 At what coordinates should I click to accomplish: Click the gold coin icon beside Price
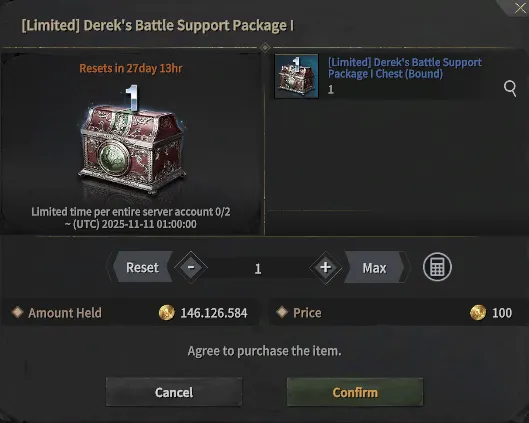[478, 312]
